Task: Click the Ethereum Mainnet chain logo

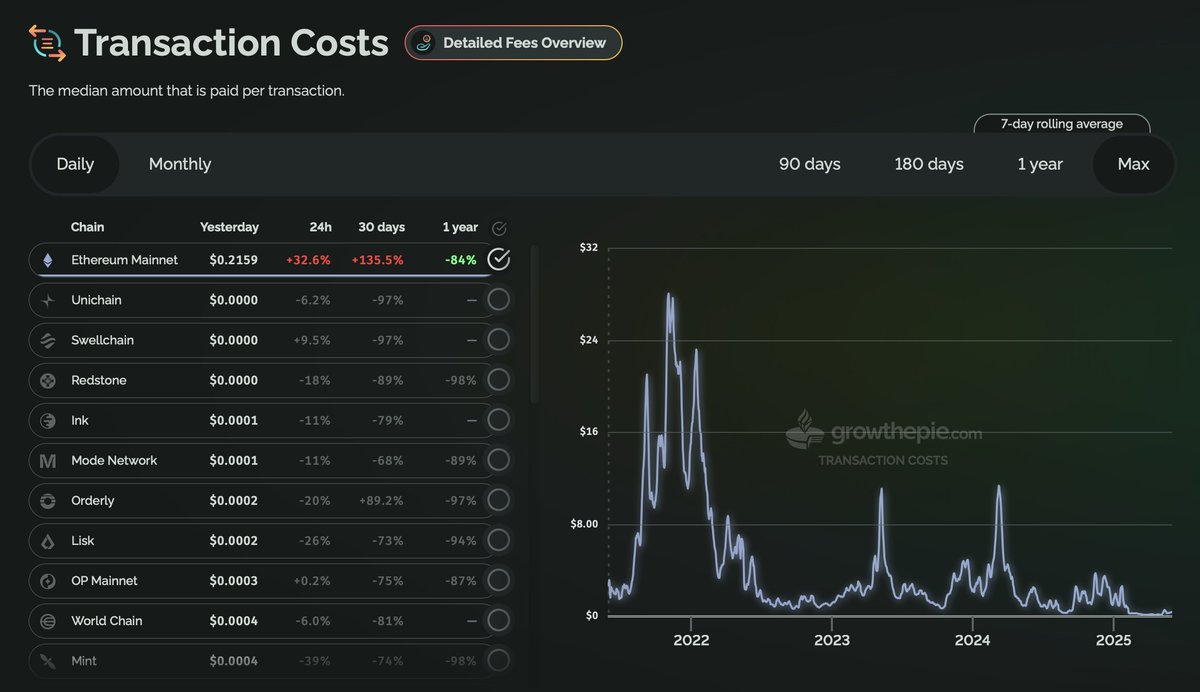Action: (x=47, y=260)
